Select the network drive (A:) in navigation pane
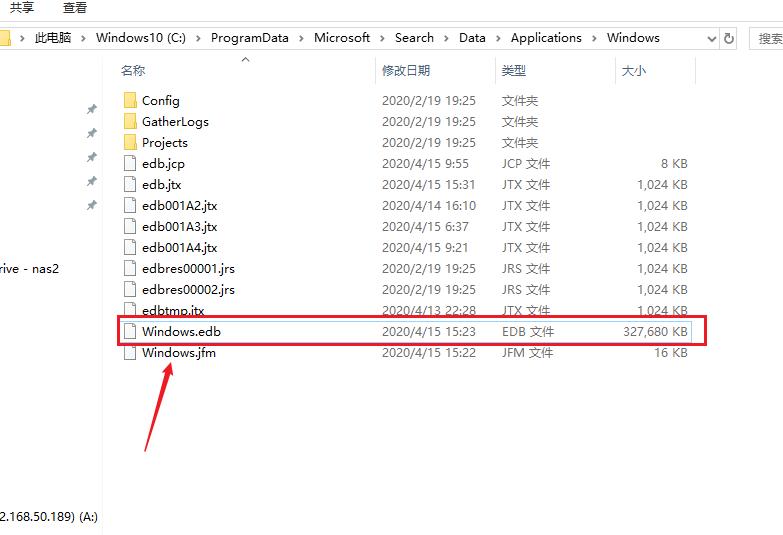 (x=49, y=516)
